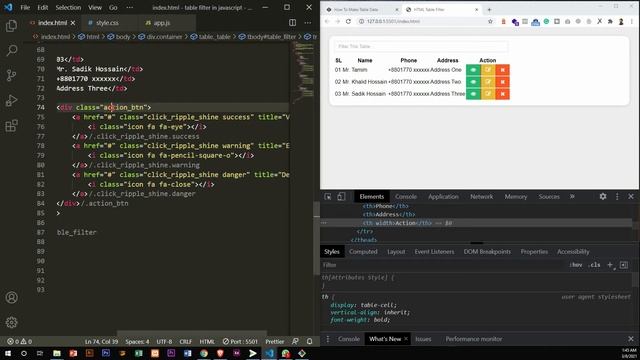Click the Filter This Table input
Image resolution: width=640 pixels, height=360 pixels.
click(421, 46)
